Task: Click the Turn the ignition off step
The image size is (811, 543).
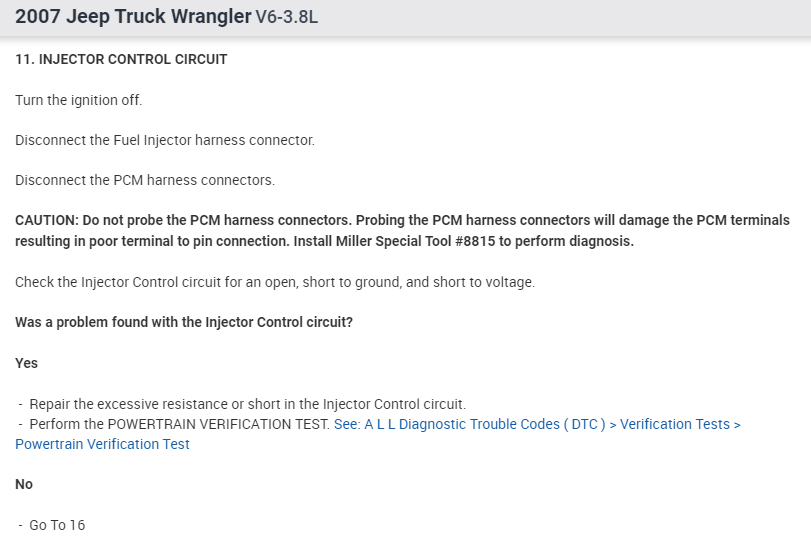Action: 79,100
